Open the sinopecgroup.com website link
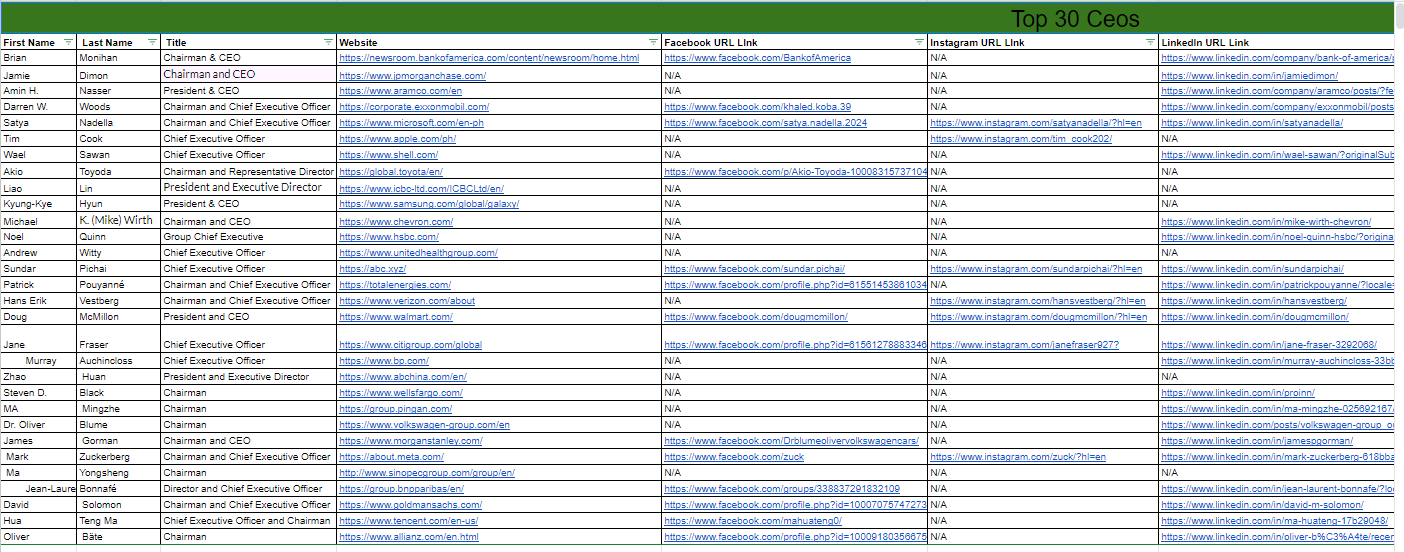1404x552 pixels. point(427,473)
